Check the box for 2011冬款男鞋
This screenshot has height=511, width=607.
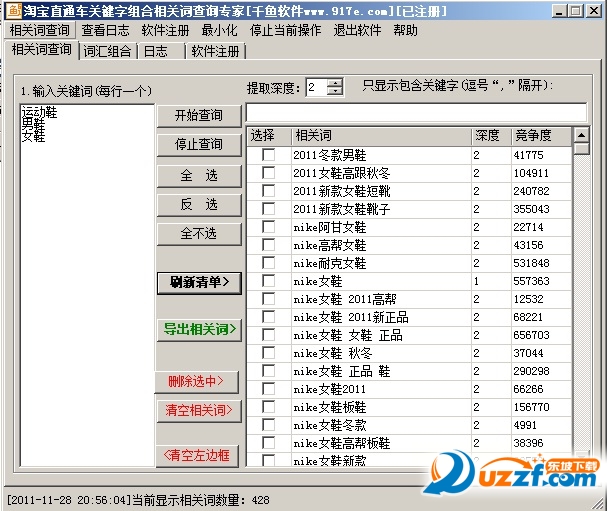click(x=268, y=155)
